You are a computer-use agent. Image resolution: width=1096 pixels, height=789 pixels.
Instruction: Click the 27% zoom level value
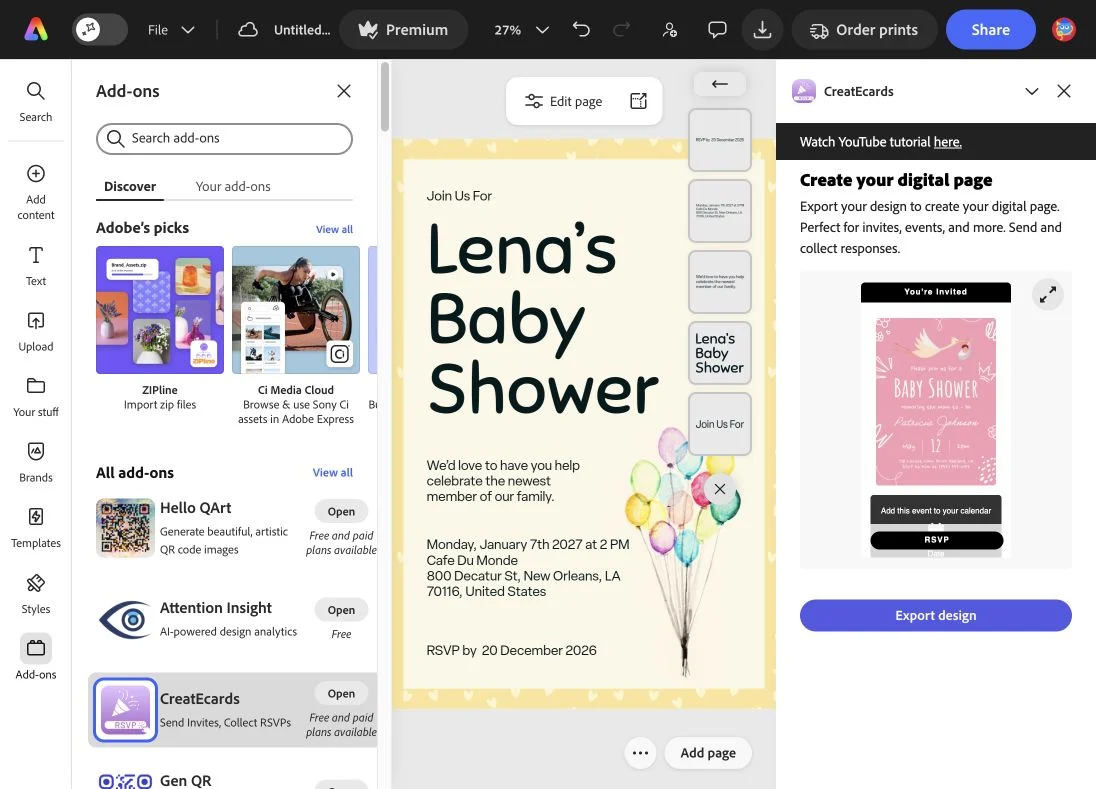coord(507,30)
